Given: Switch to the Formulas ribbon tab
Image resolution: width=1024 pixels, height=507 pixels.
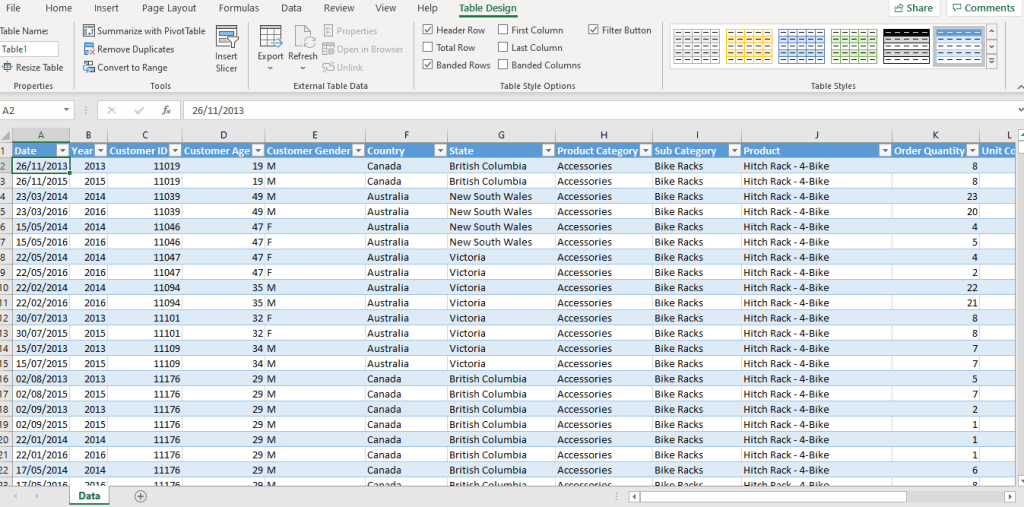Looking at the screenshot, I should 239,8.
